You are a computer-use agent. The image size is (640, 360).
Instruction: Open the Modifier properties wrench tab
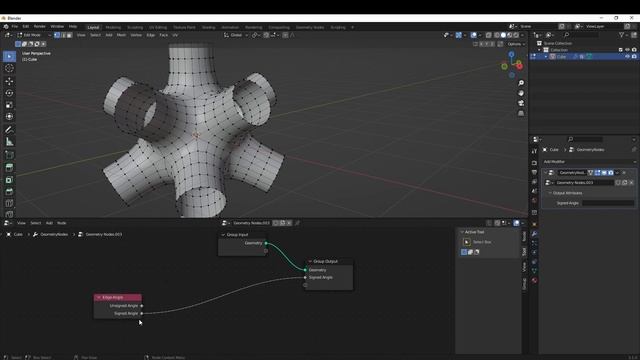534,234
